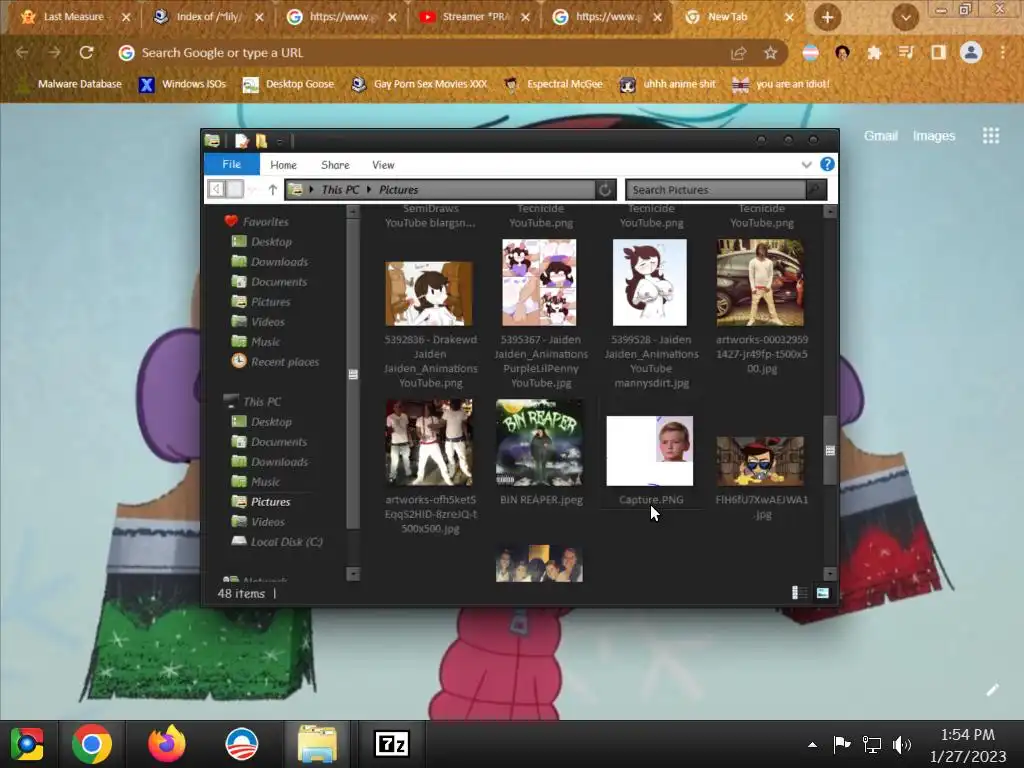This screenshot has height=768, width=1024.
Task: Open Customize Quick Access Toolbar dropdown
Action: 280,141
